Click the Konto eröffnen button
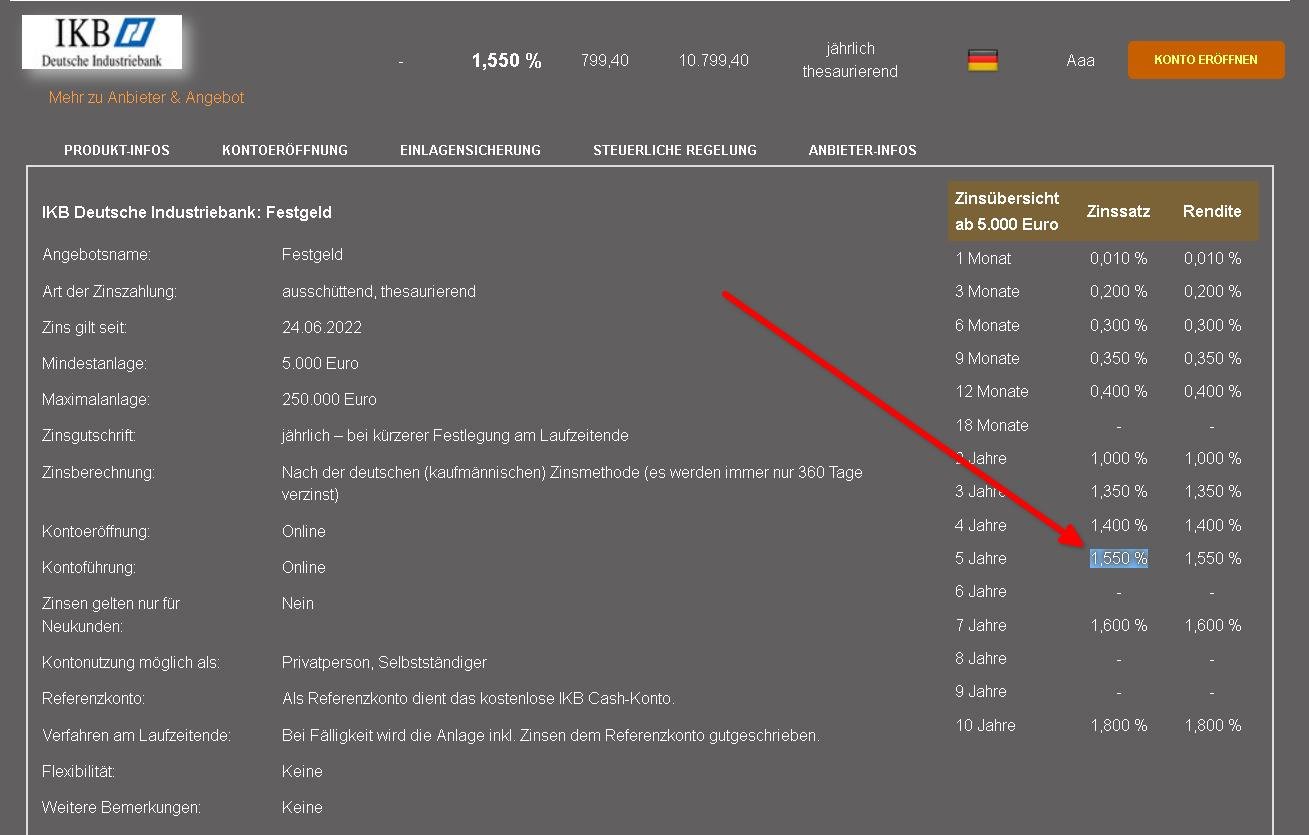 [1206, 60]
